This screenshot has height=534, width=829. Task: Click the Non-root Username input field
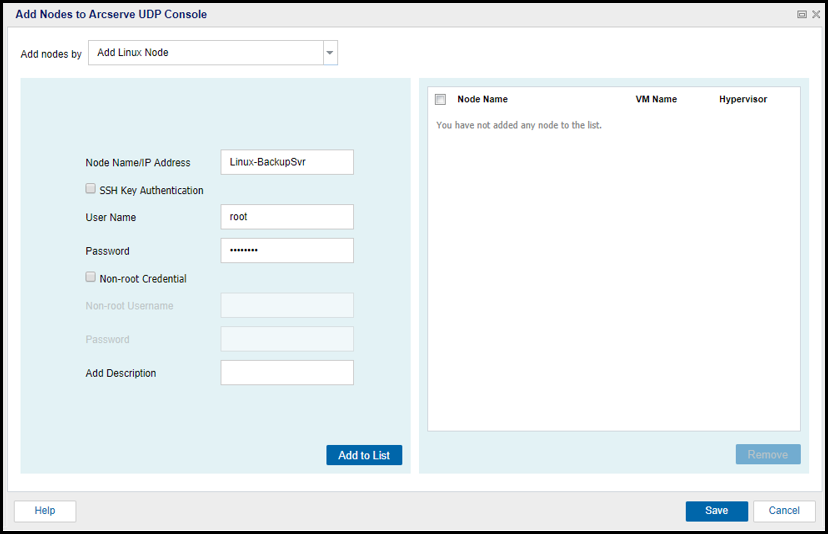[x=287, y=305]
